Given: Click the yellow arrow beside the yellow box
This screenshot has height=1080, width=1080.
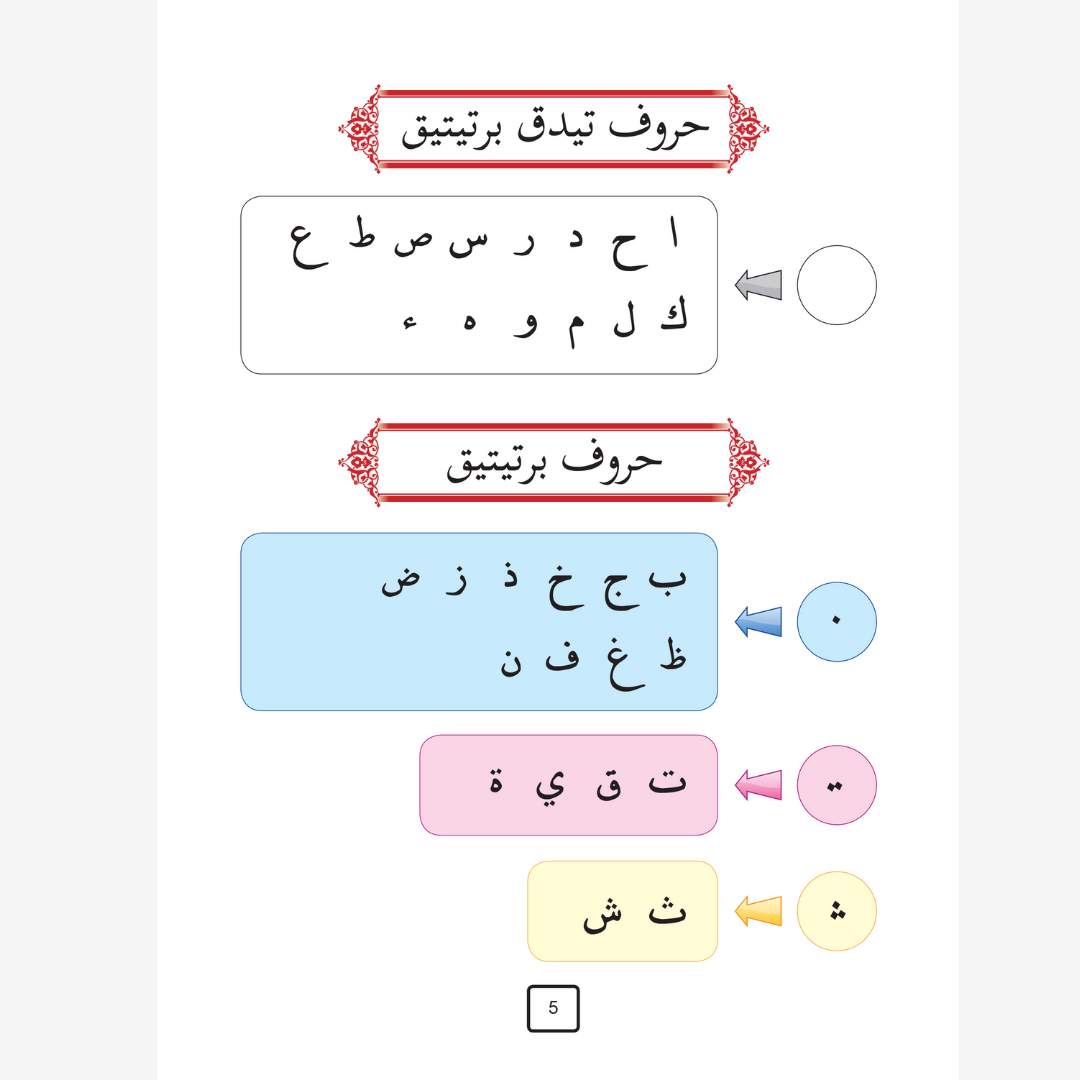Looking at the screenshot, I should (x=759, y=911).
